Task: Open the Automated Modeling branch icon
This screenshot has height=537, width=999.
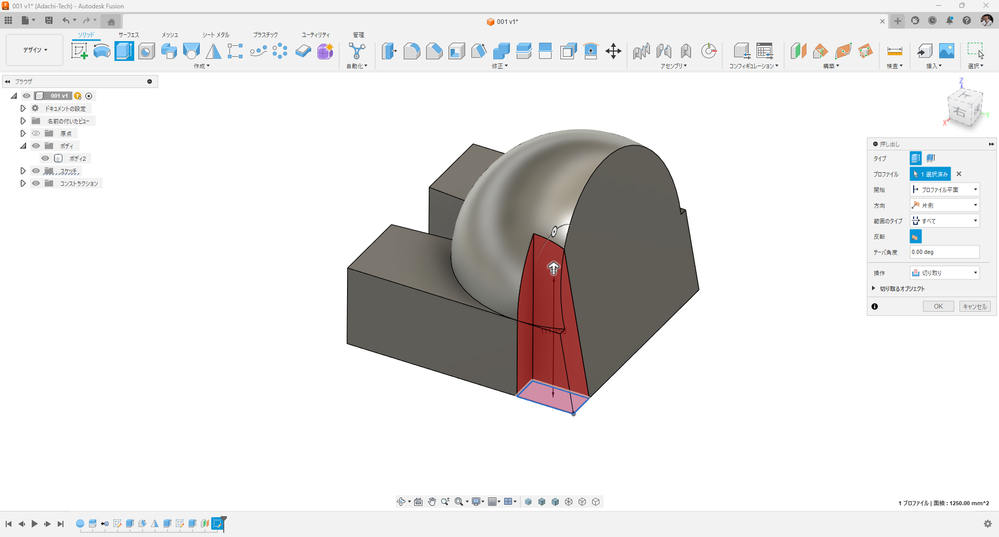Action: pos(357,51)
